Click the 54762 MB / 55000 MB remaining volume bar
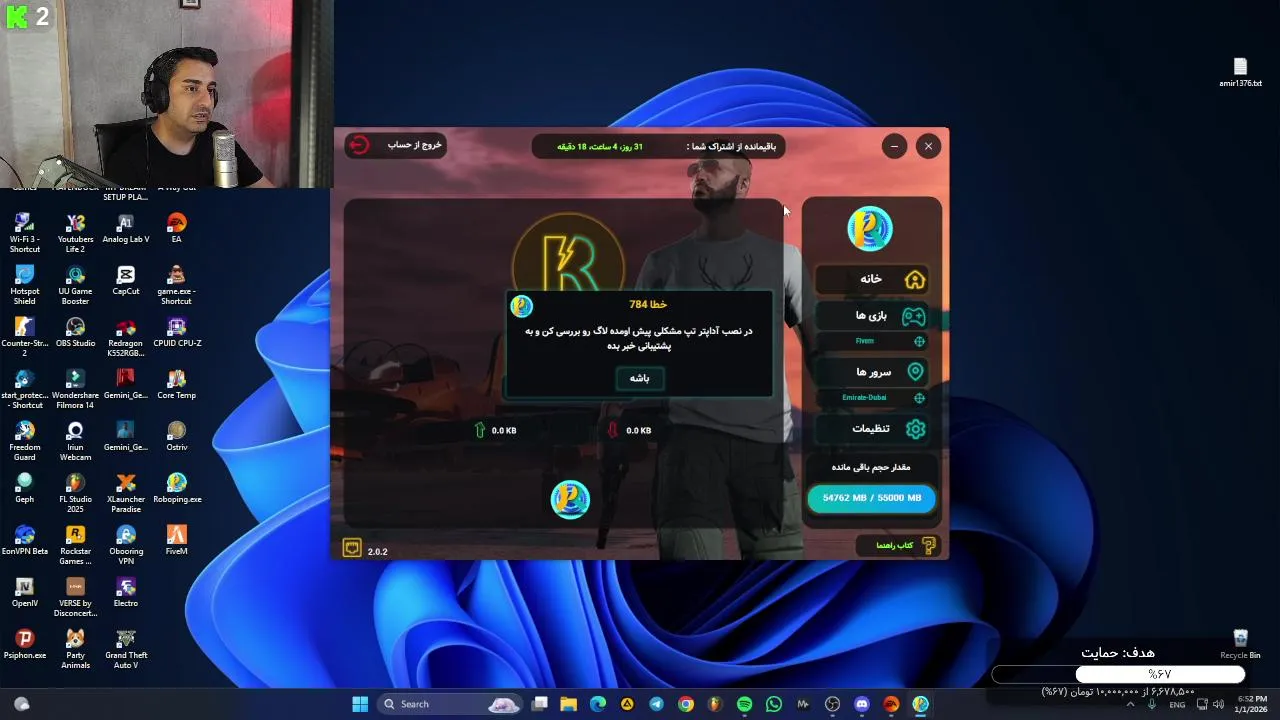This screenshot has width=1280, height=720. click(x=871, y=498)
